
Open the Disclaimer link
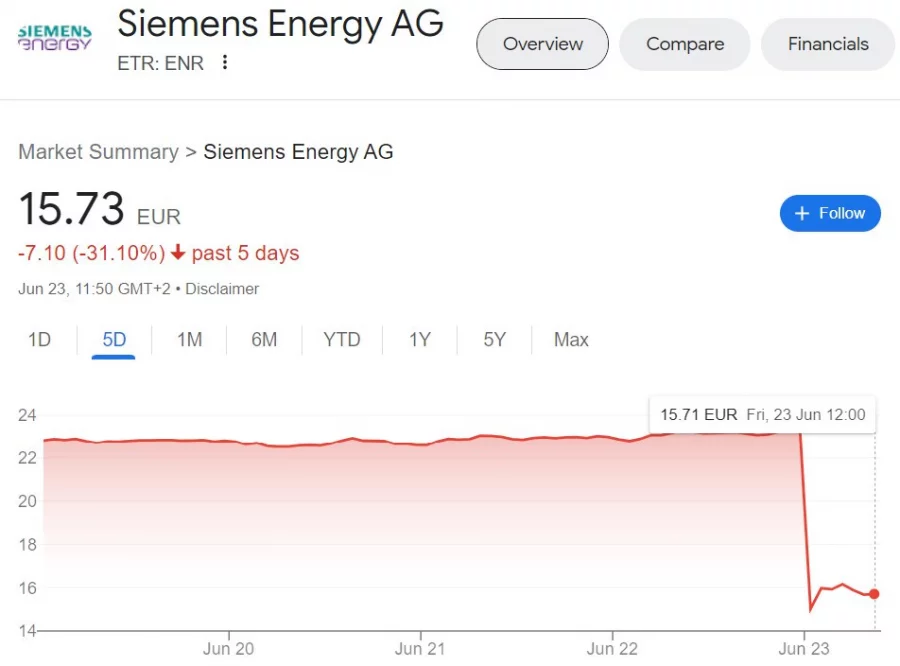pyautogui.click(x=222, y=289)
